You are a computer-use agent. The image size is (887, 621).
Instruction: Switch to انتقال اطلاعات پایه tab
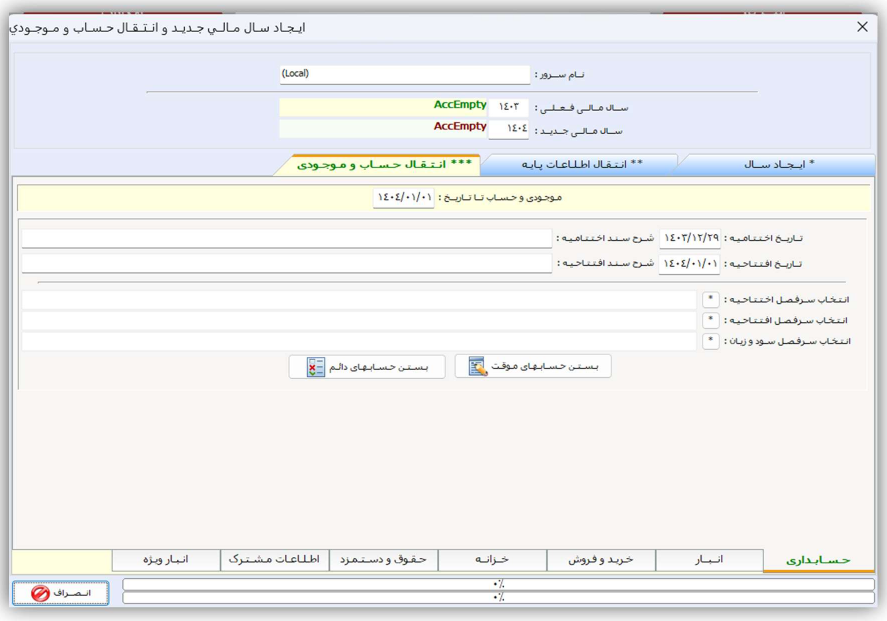tap(581, 165)
